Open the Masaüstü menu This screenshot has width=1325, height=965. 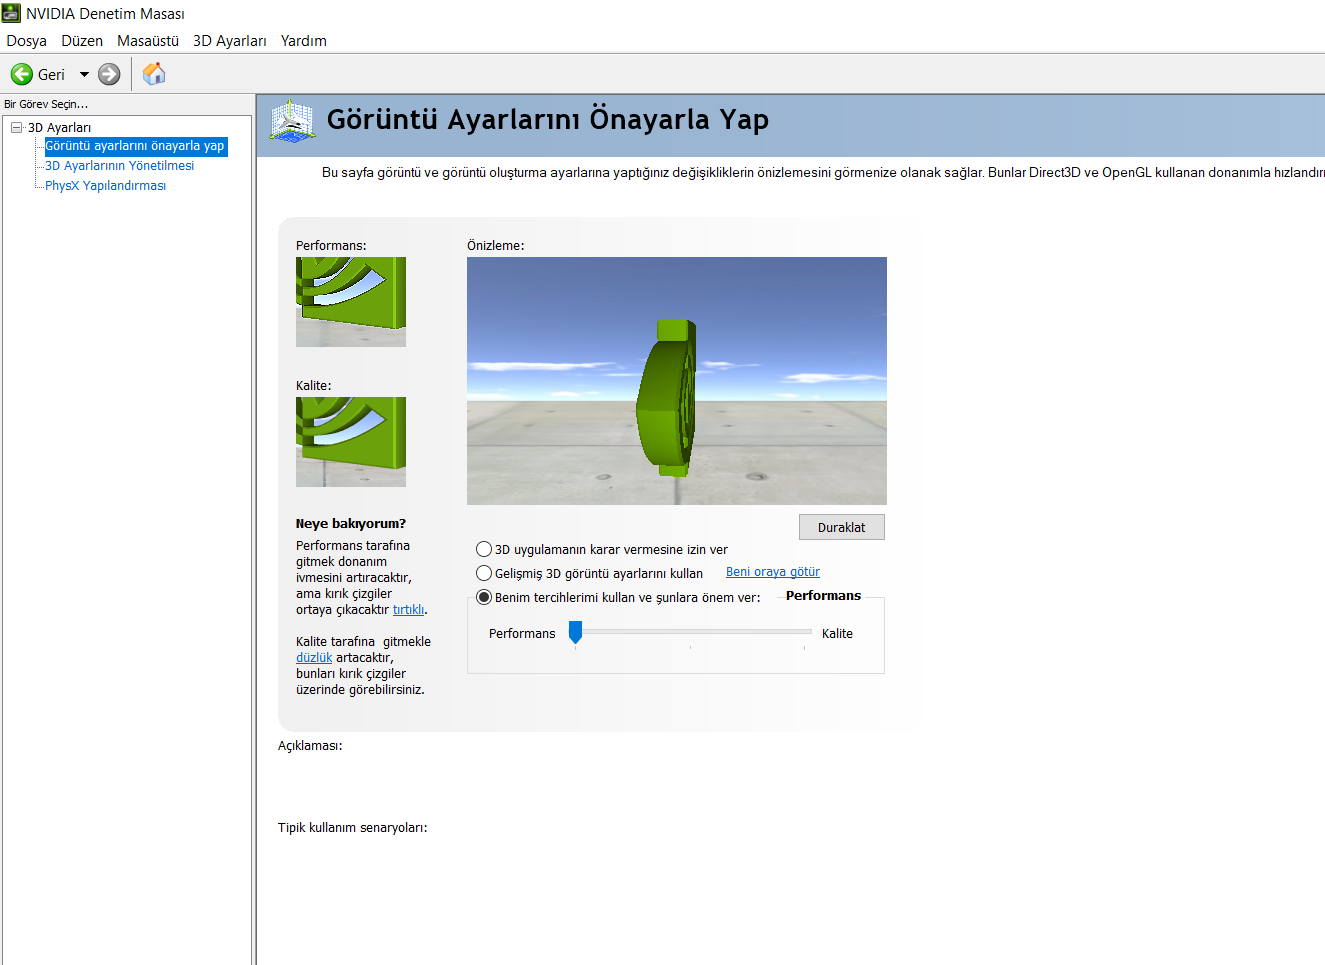(148, 41)
